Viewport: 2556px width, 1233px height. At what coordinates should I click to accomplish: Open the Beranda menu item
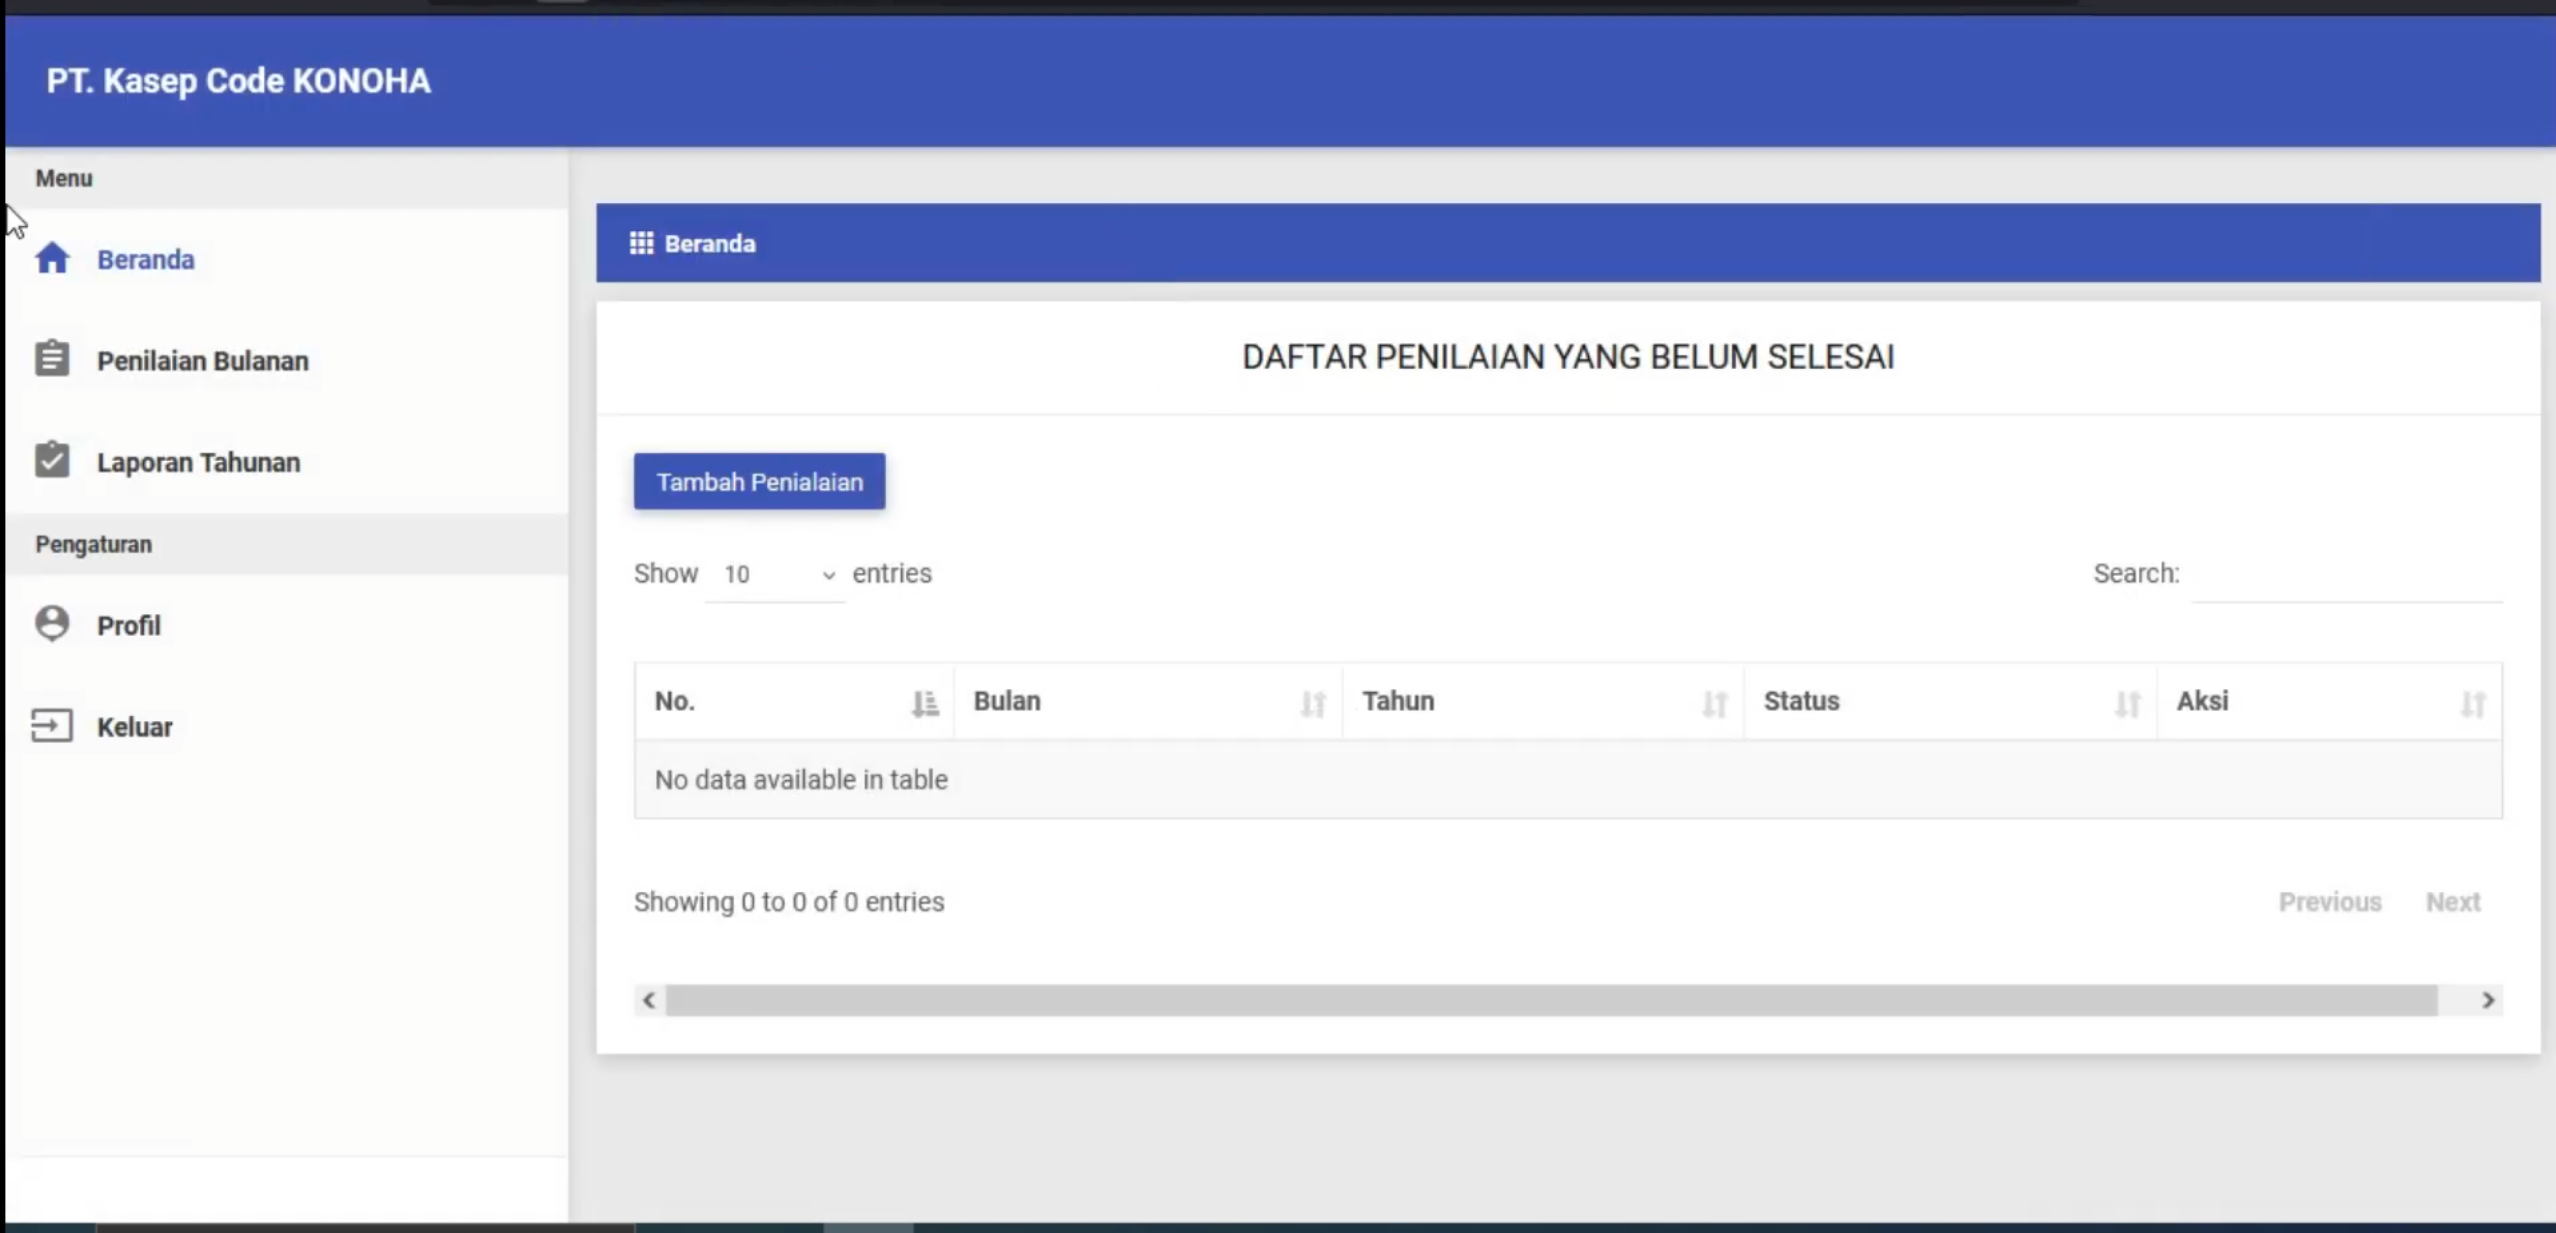287,260
